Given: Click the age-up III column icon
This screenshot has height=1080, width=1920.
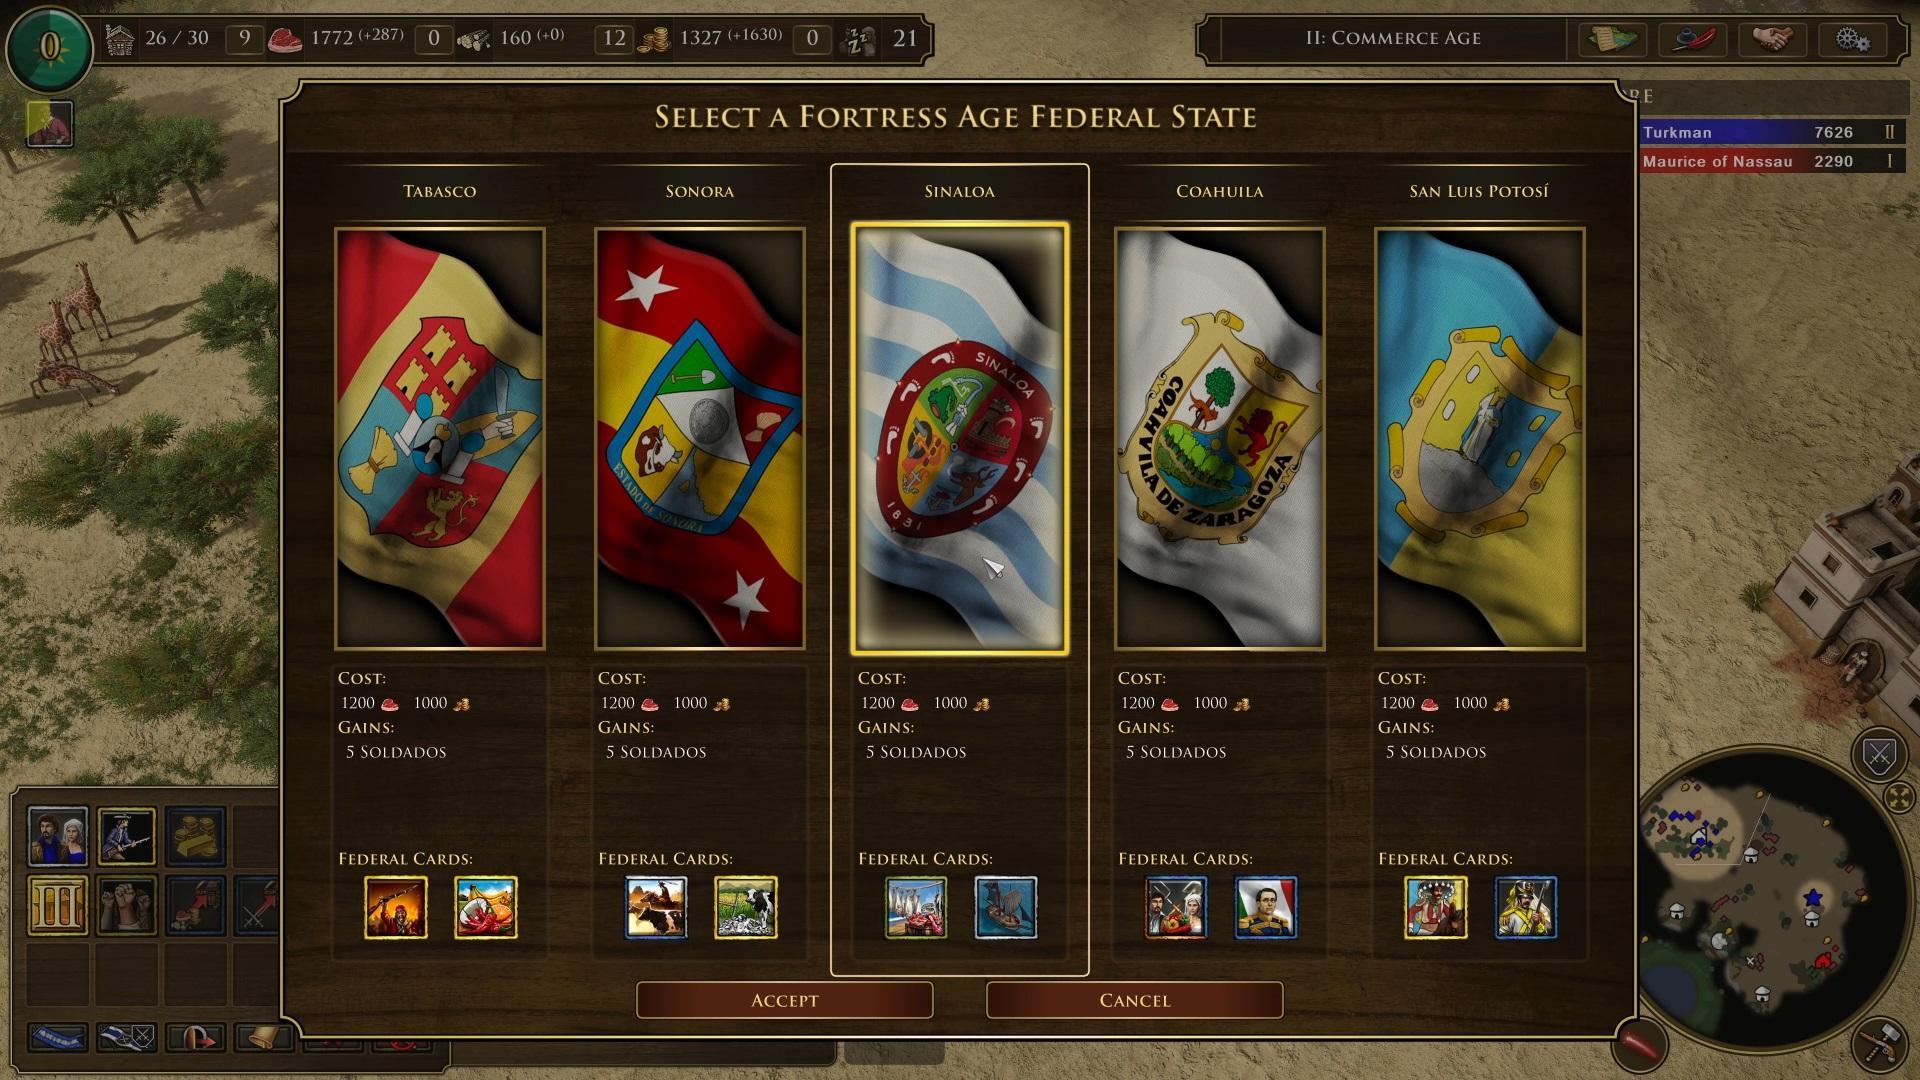Looking at the screenshot, I should (58, 905).
